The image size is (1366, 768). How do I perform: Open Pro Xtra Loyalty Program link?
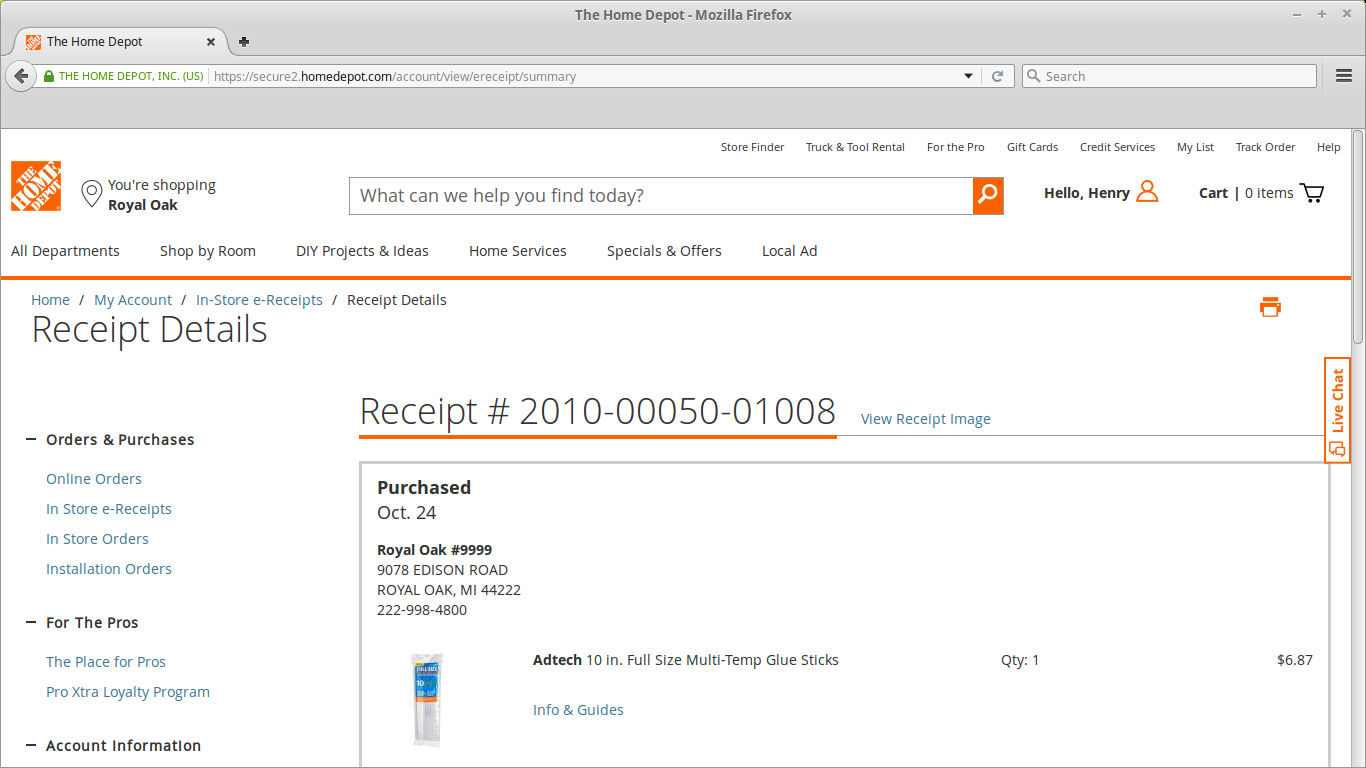coord(128,692)
